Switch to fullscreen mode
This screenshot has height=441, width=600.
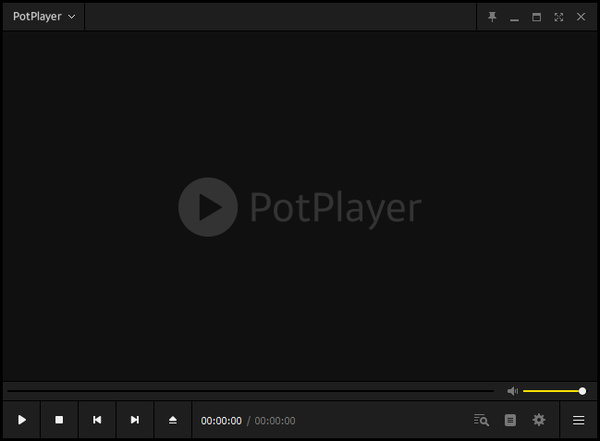(559, 17)
